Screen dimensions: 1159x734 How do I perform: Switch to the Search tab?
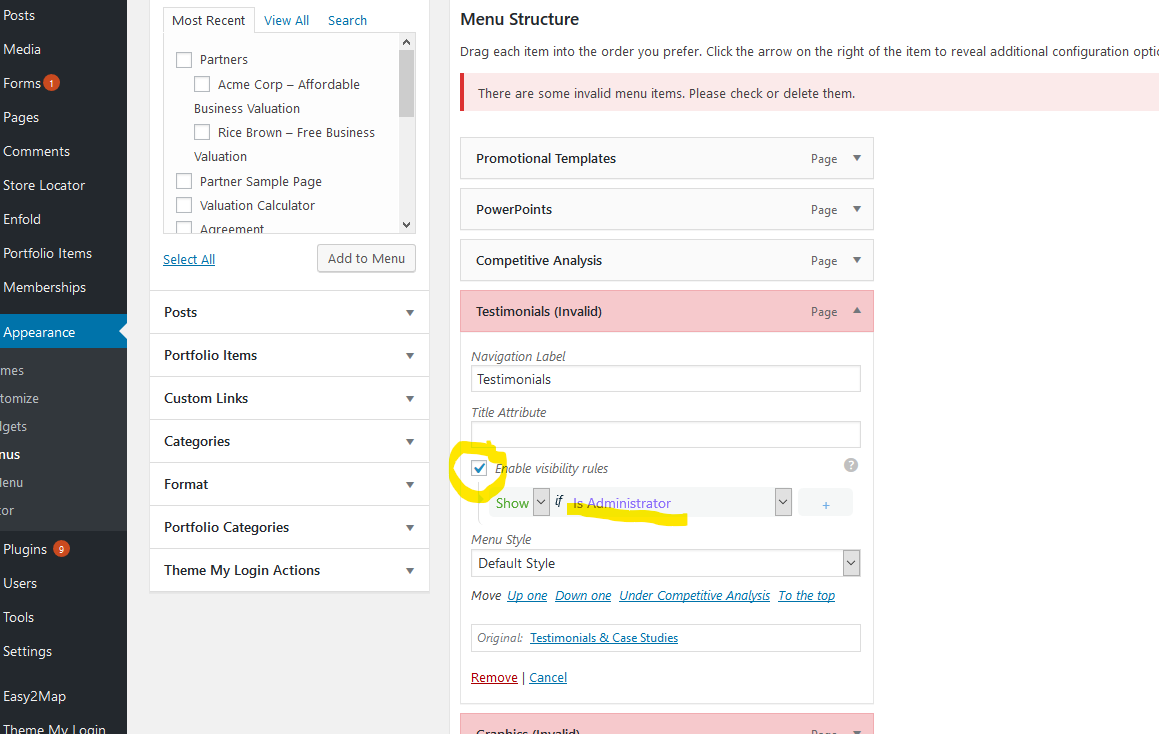pyautogui.click(x=347, y=20)
